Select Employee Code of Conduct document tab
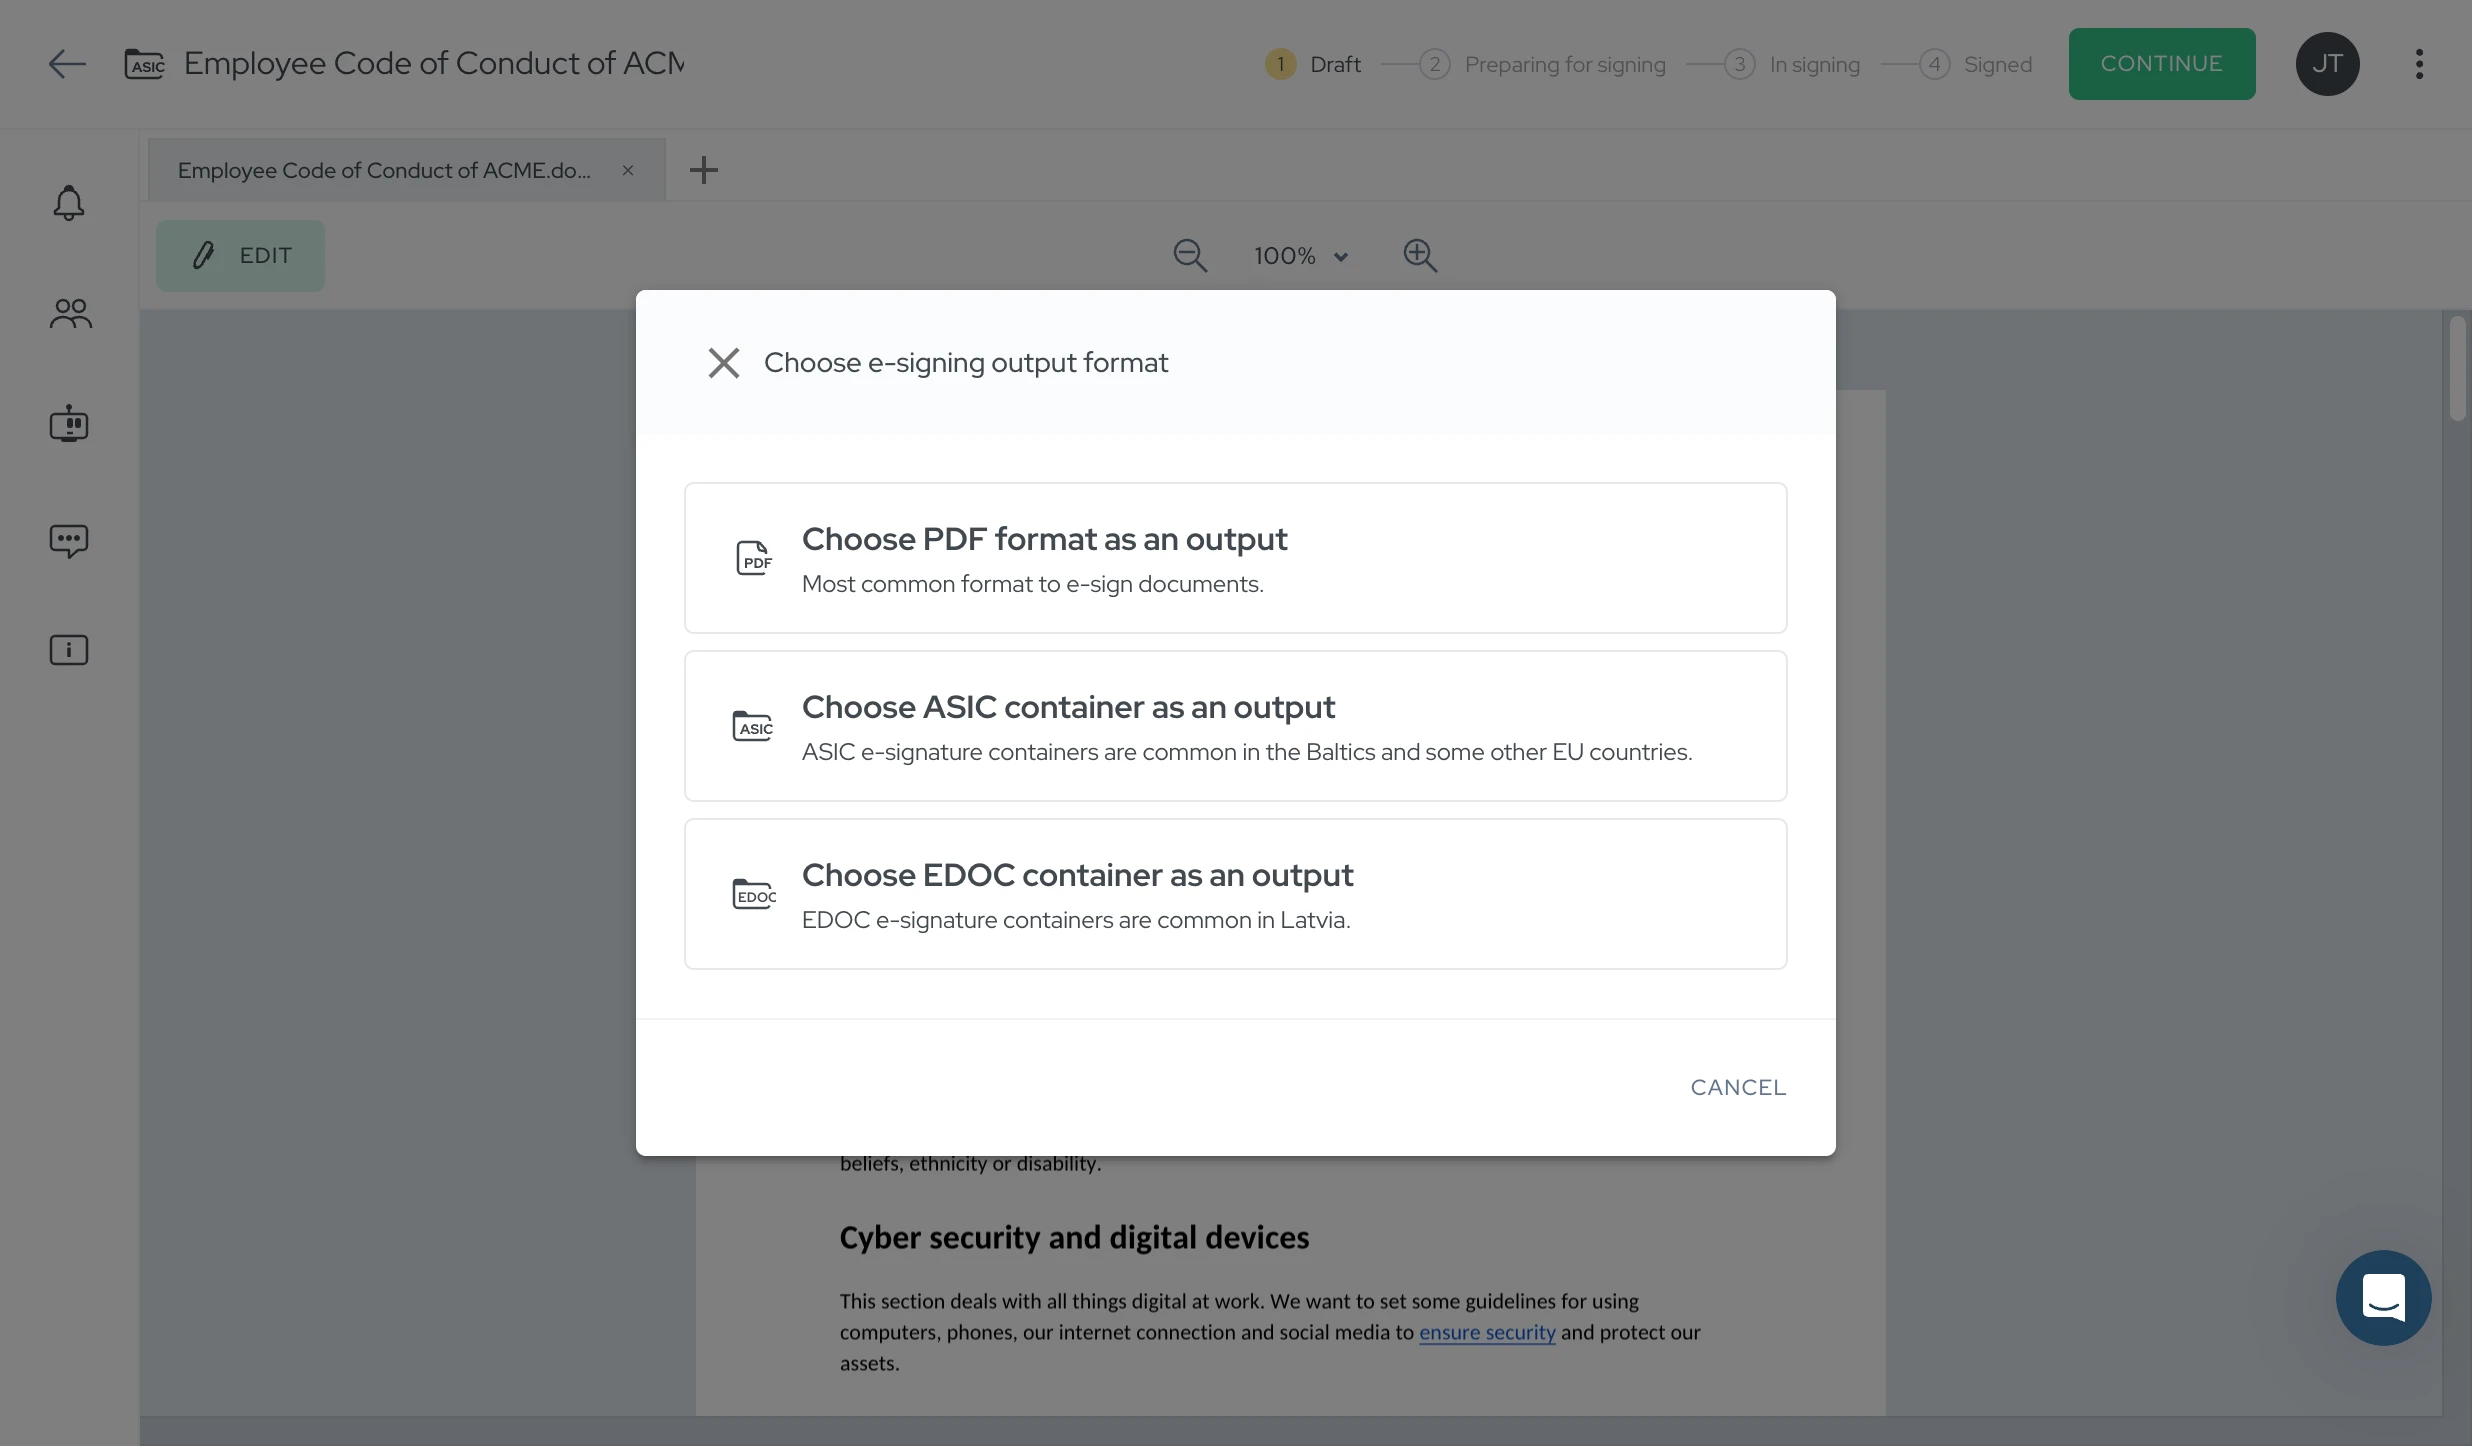Screen dimensions: 2472x1446 click(384, 170)
